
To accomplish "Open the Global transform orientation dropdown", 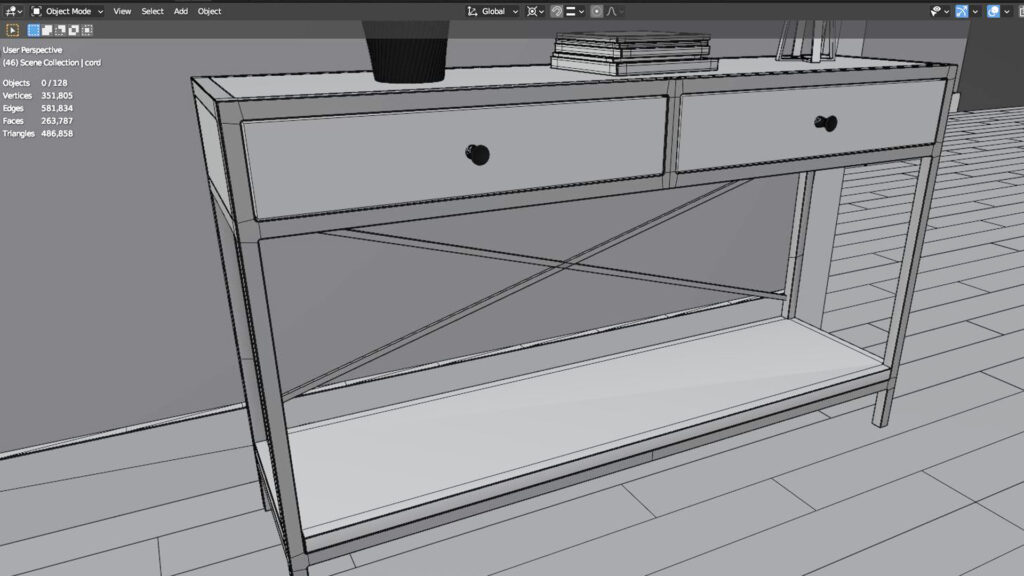I will point(493,11).
